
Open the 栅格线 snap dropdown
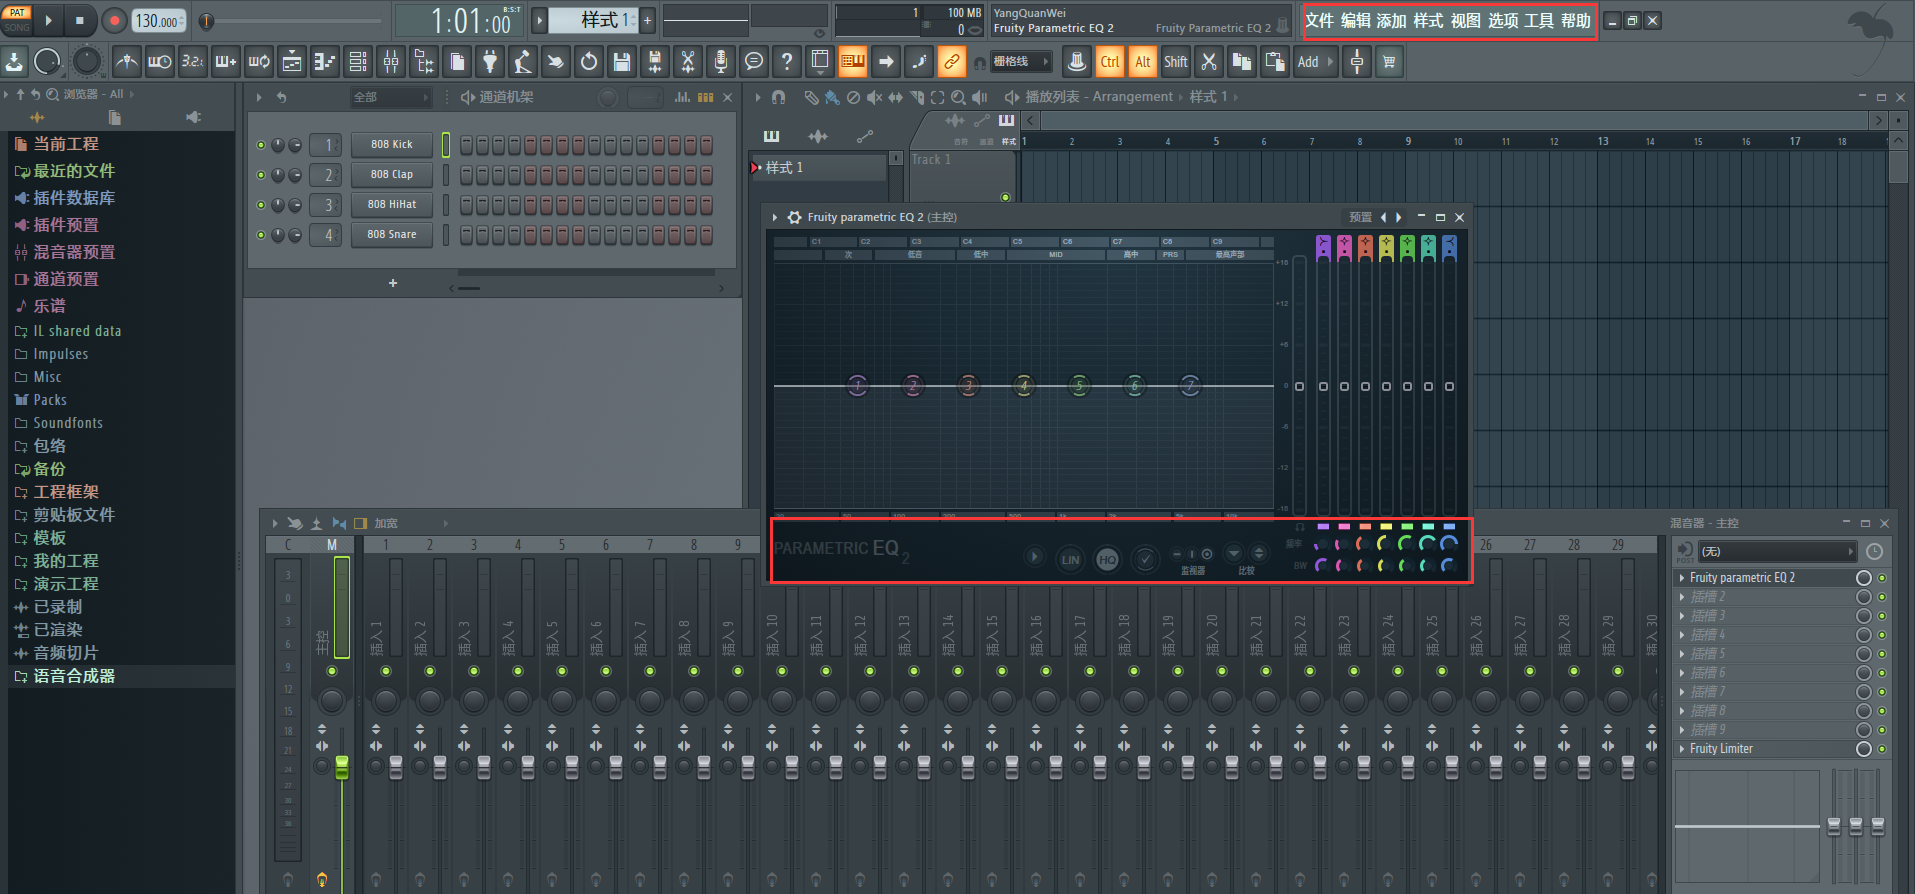pyautogui.click(x=1021, y=62)
